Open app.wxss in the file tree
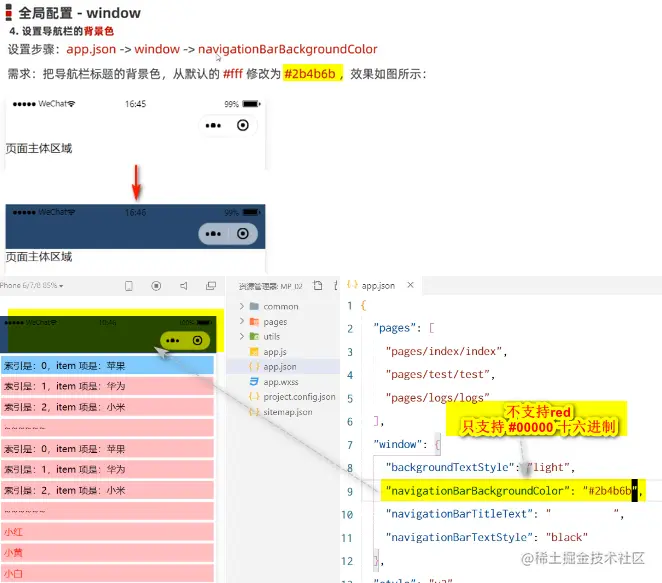 click(281, 382)
